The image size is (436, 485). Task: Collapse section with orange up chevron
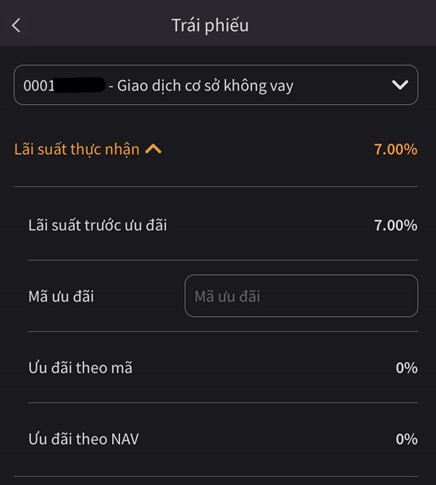[x=153, y=149]
